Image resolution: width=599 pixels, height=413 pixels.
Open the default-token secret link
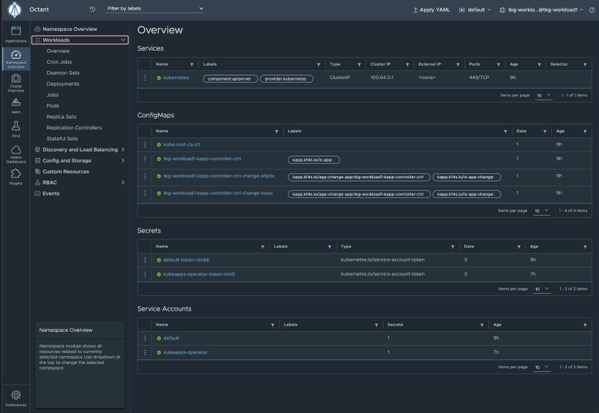point(186,260)
